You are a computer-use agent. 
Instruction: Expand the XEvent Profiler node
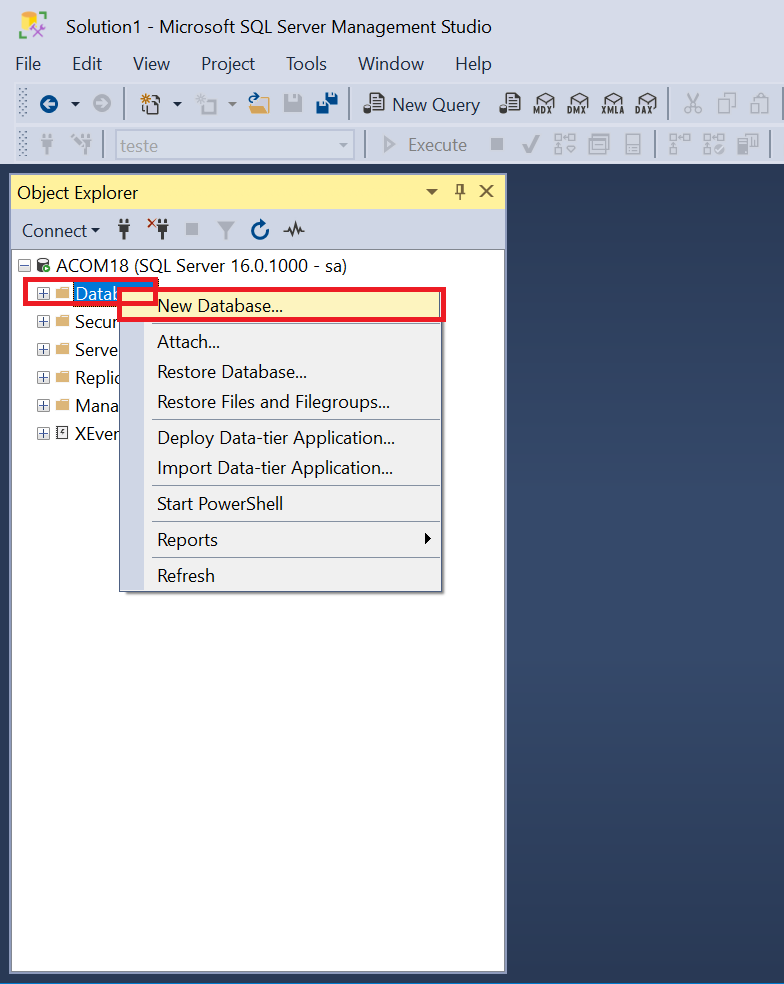43,433
